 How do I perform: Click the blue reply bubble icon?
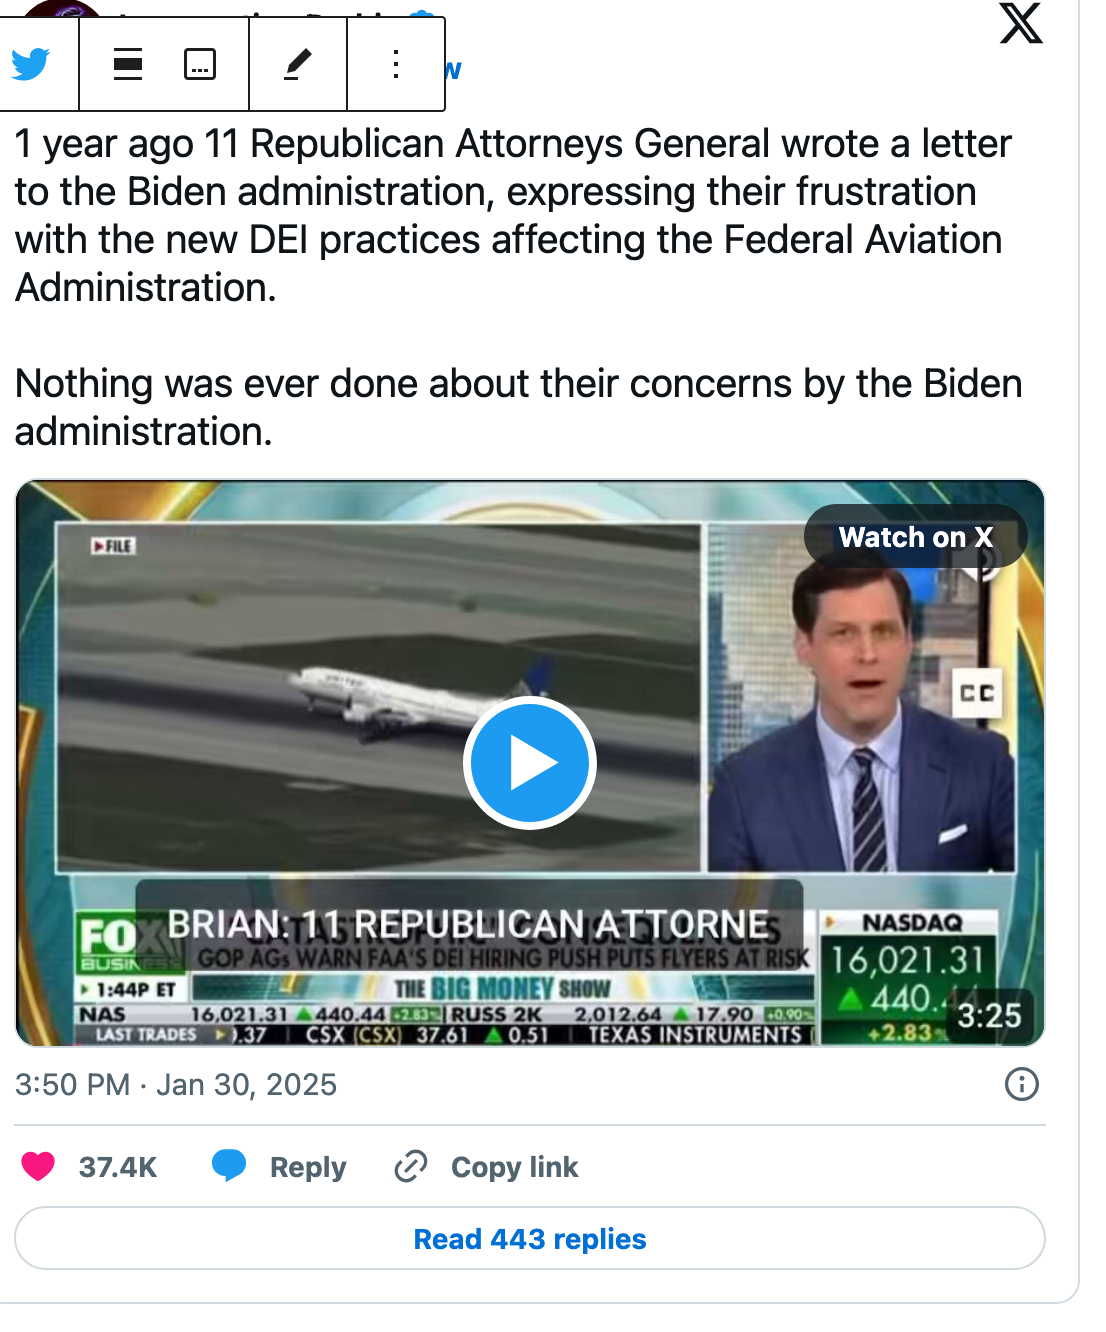click(229, 1166)
